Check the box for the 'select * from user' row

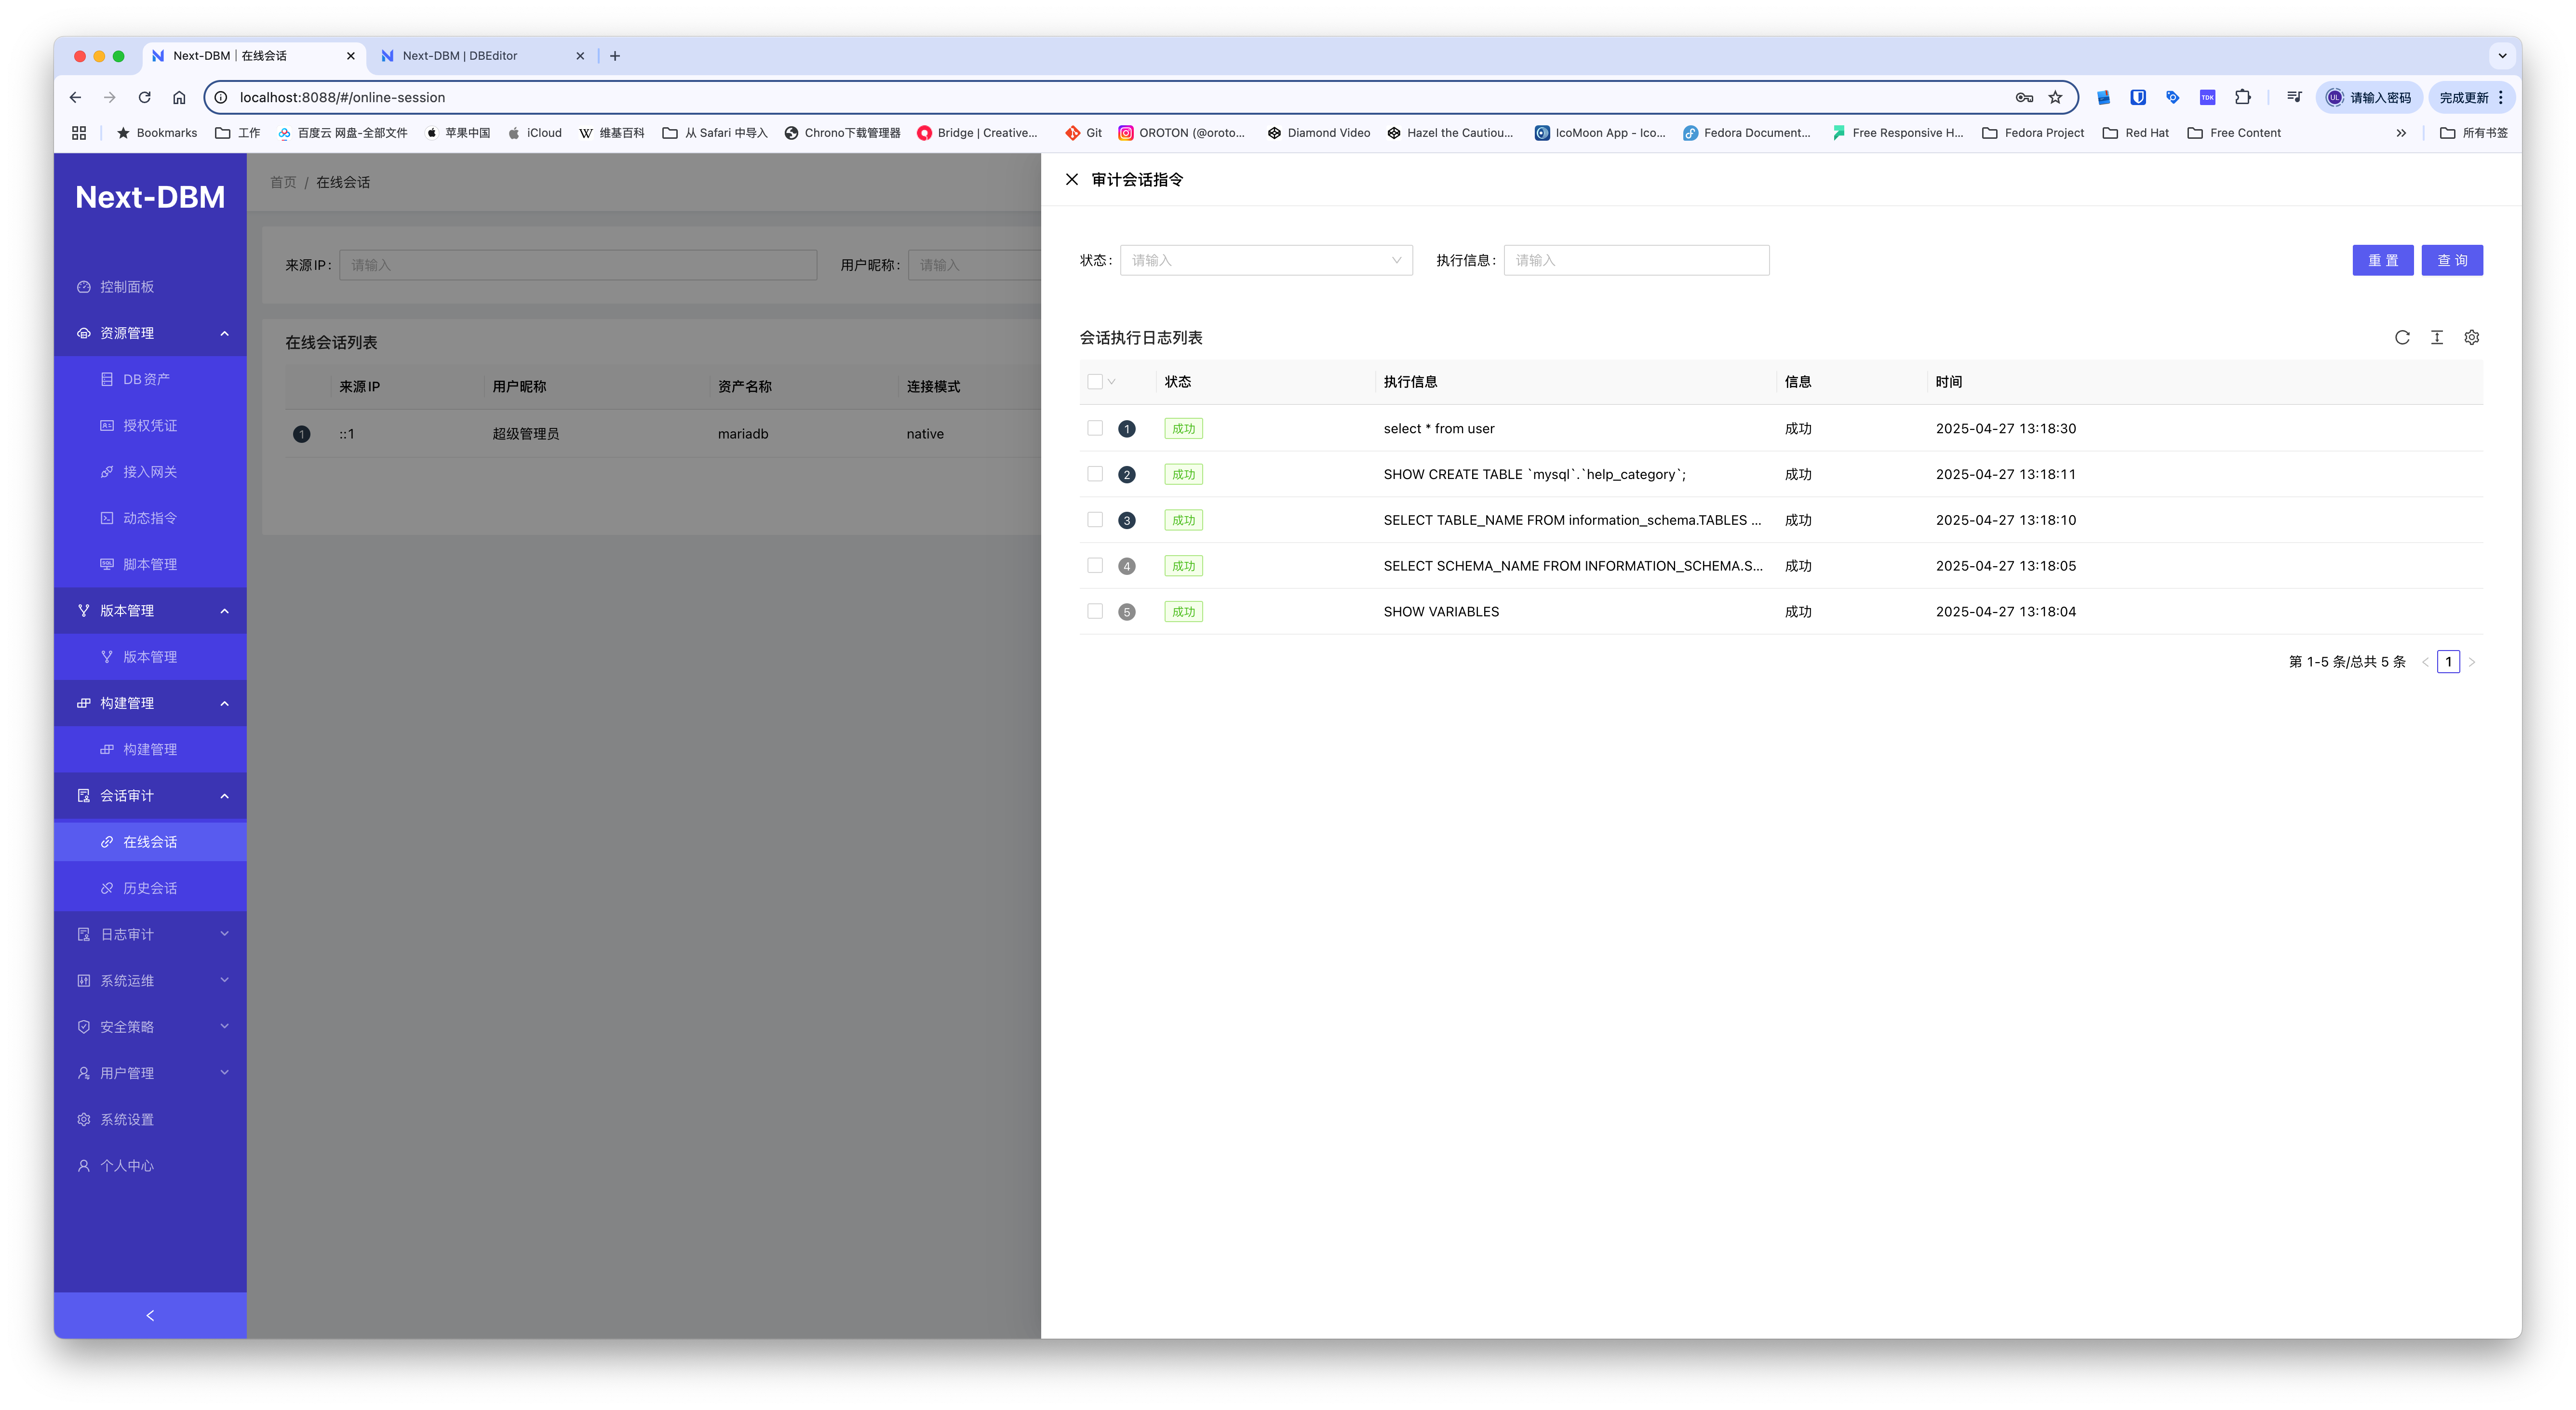[x=1095, y=428]
